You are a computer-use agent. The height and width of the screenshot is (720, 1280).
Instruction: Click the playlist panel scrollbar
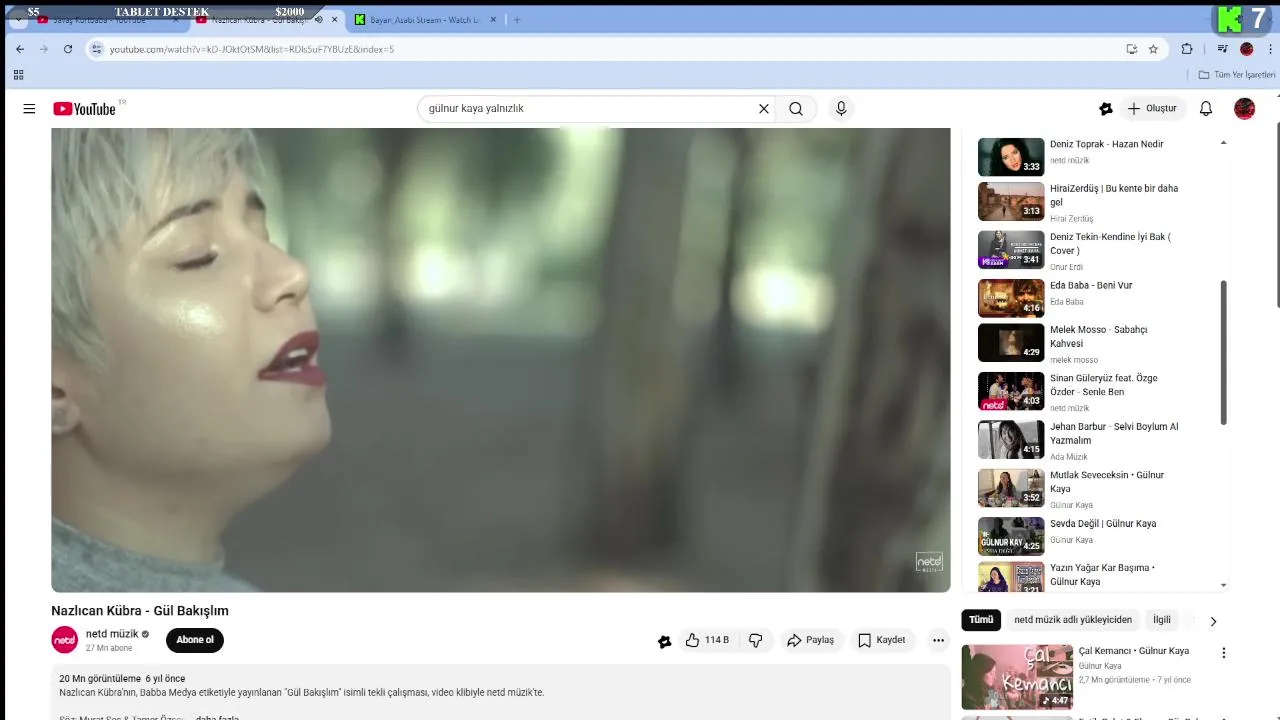coord(1224,352)
